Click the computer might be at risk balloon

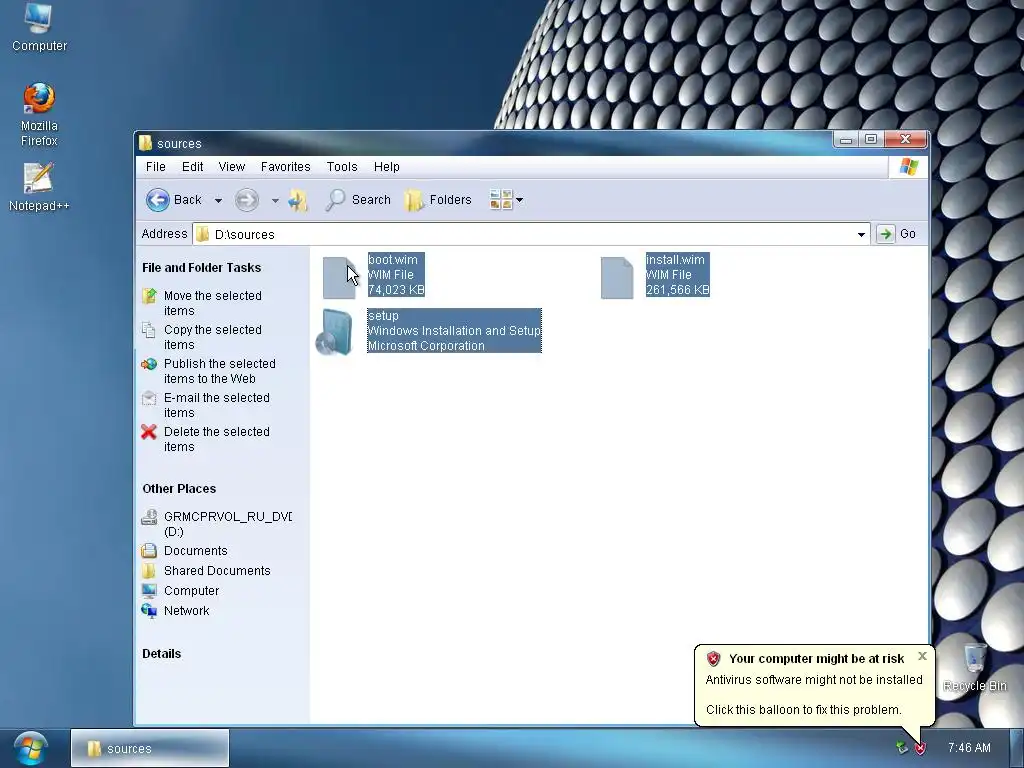point(814,684)
